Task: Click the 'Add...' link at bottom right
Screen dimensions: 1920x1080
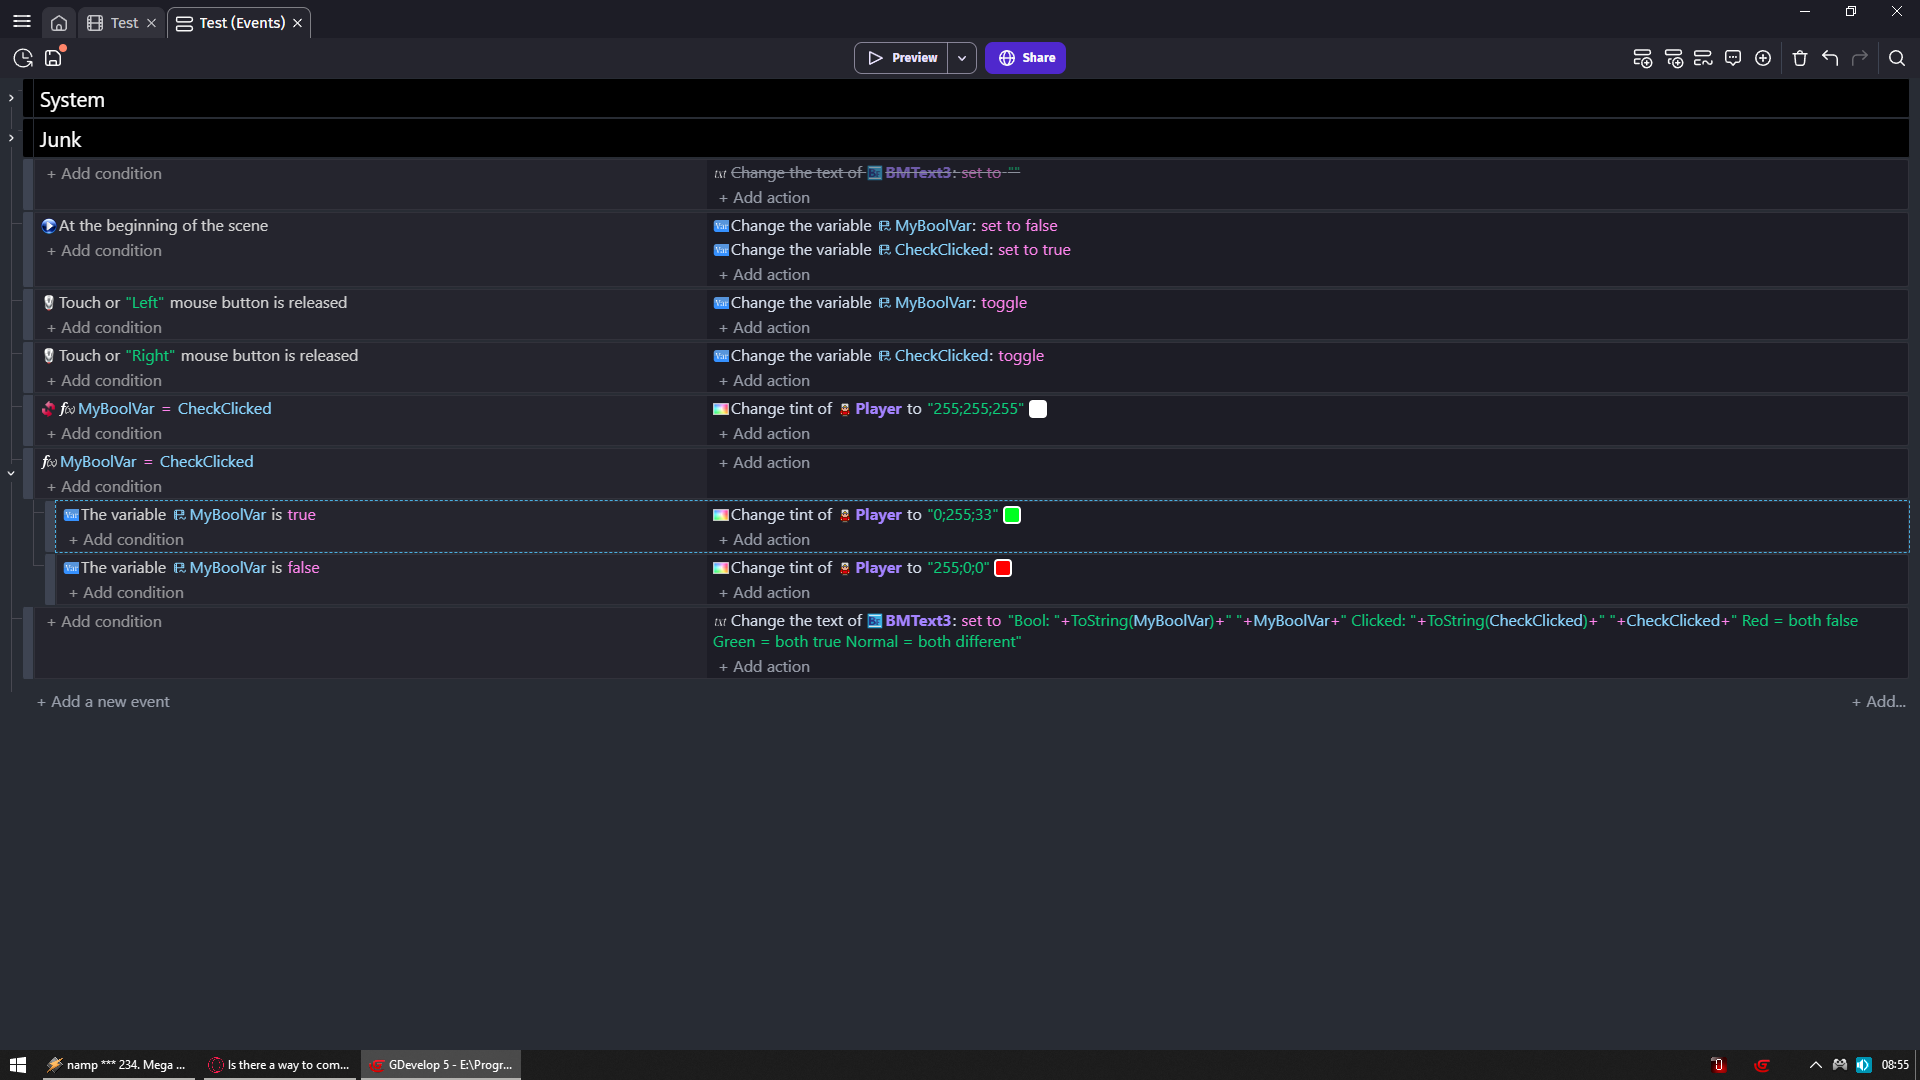Action: coord(1878,702)
